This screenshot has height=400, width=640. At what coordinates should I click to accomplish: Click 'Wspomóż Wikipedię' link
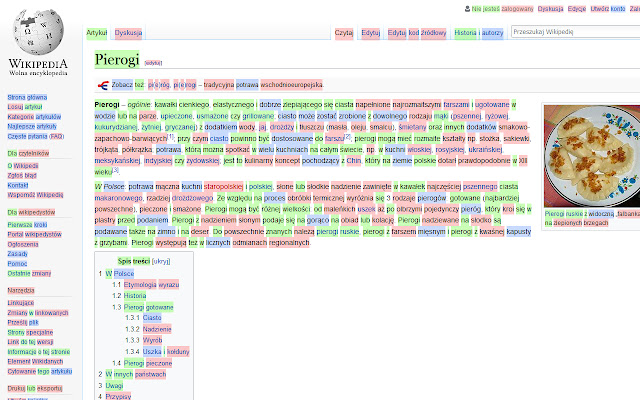[36, 195]
